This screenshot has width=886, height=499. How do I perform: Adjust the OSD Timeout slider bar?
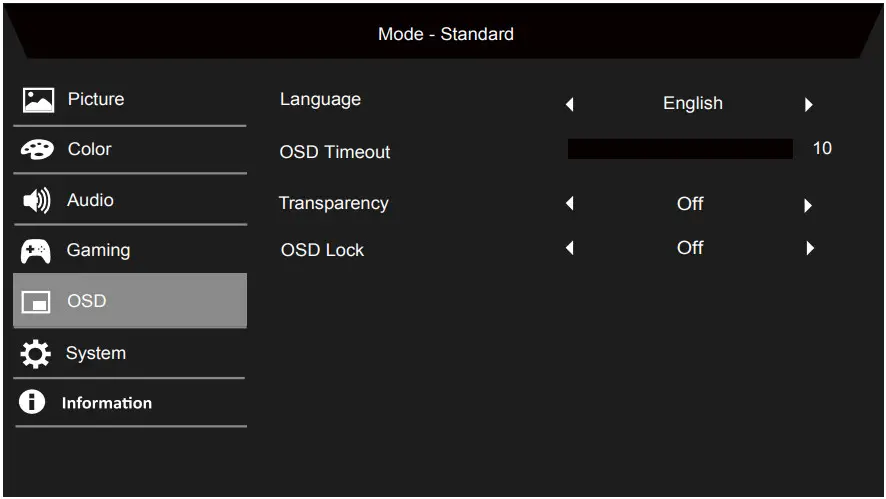click(680, 150)
